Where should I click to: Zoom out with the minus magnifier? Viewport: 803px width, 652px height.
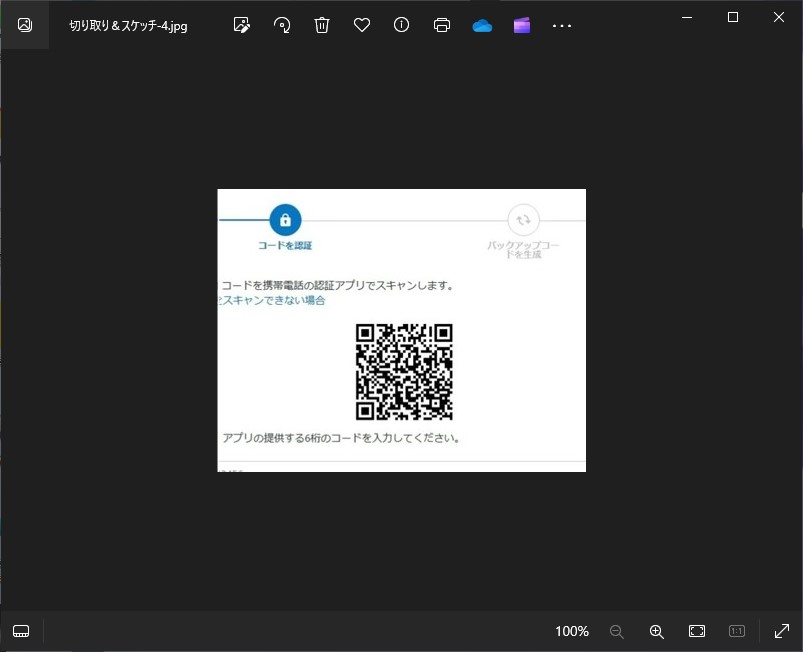[x=617, y=631]
